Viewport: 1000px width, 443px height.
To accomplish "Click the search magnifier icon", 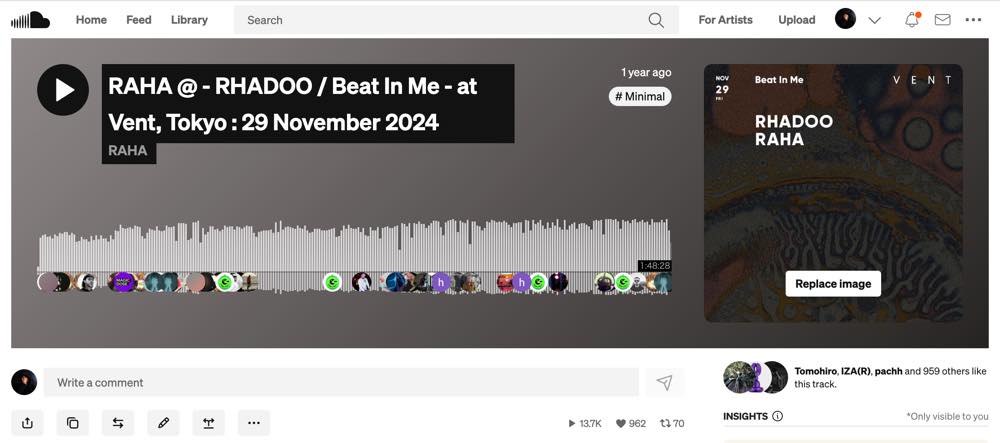I will pyautogui.click(x=656, y=20).
